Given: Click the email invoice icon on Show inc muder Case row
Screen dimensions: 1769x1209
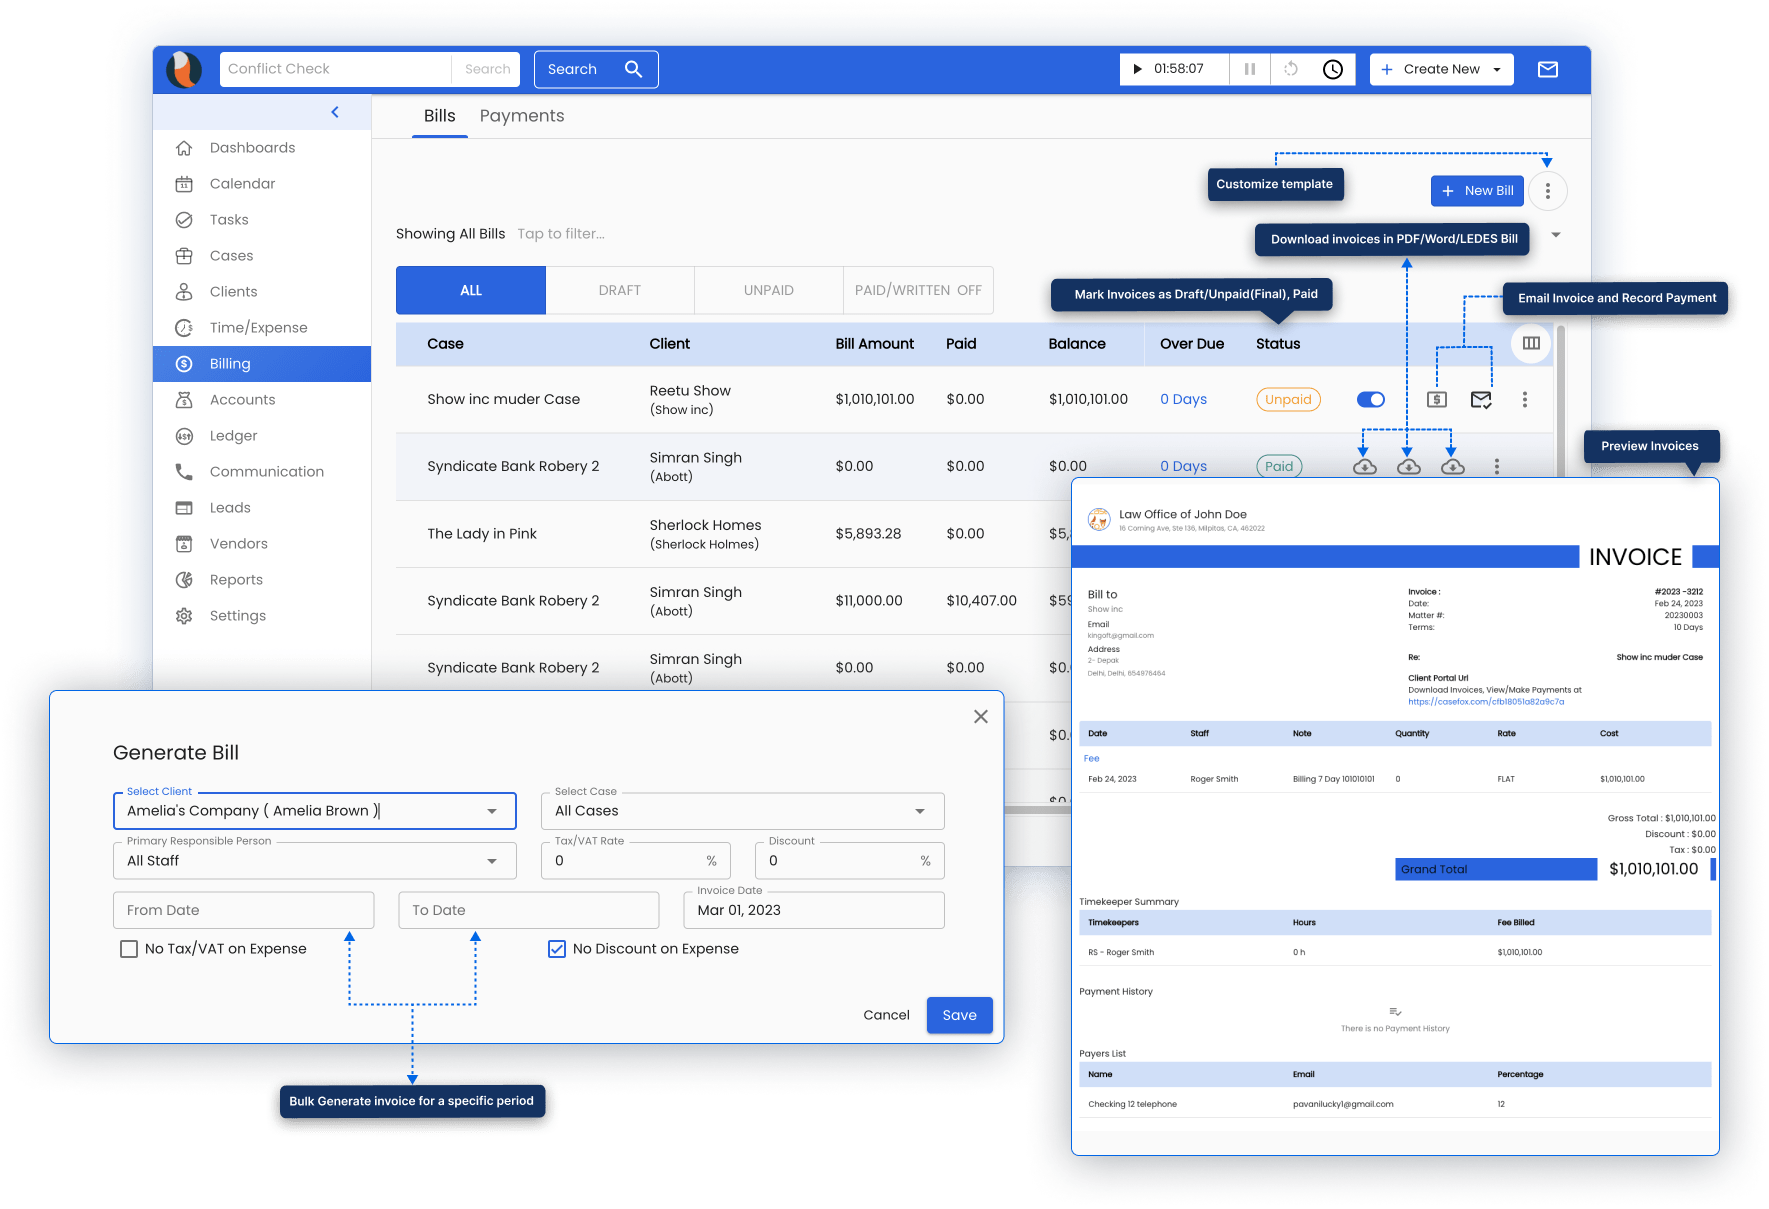Looking at the screenshot, I should [x=1481, y=399].
